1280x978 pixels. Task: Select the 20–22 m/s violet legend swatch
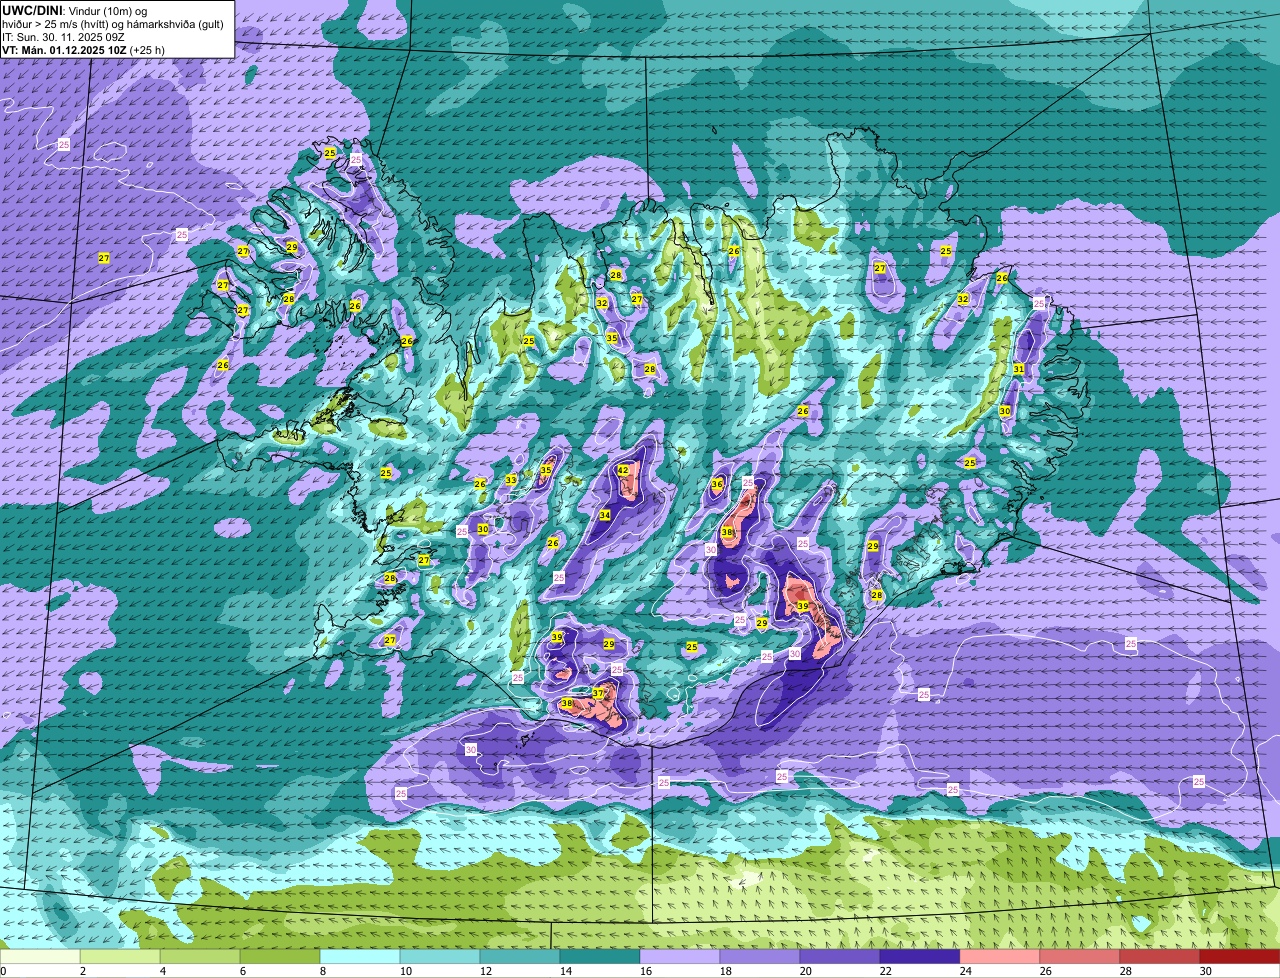point(840,957)
